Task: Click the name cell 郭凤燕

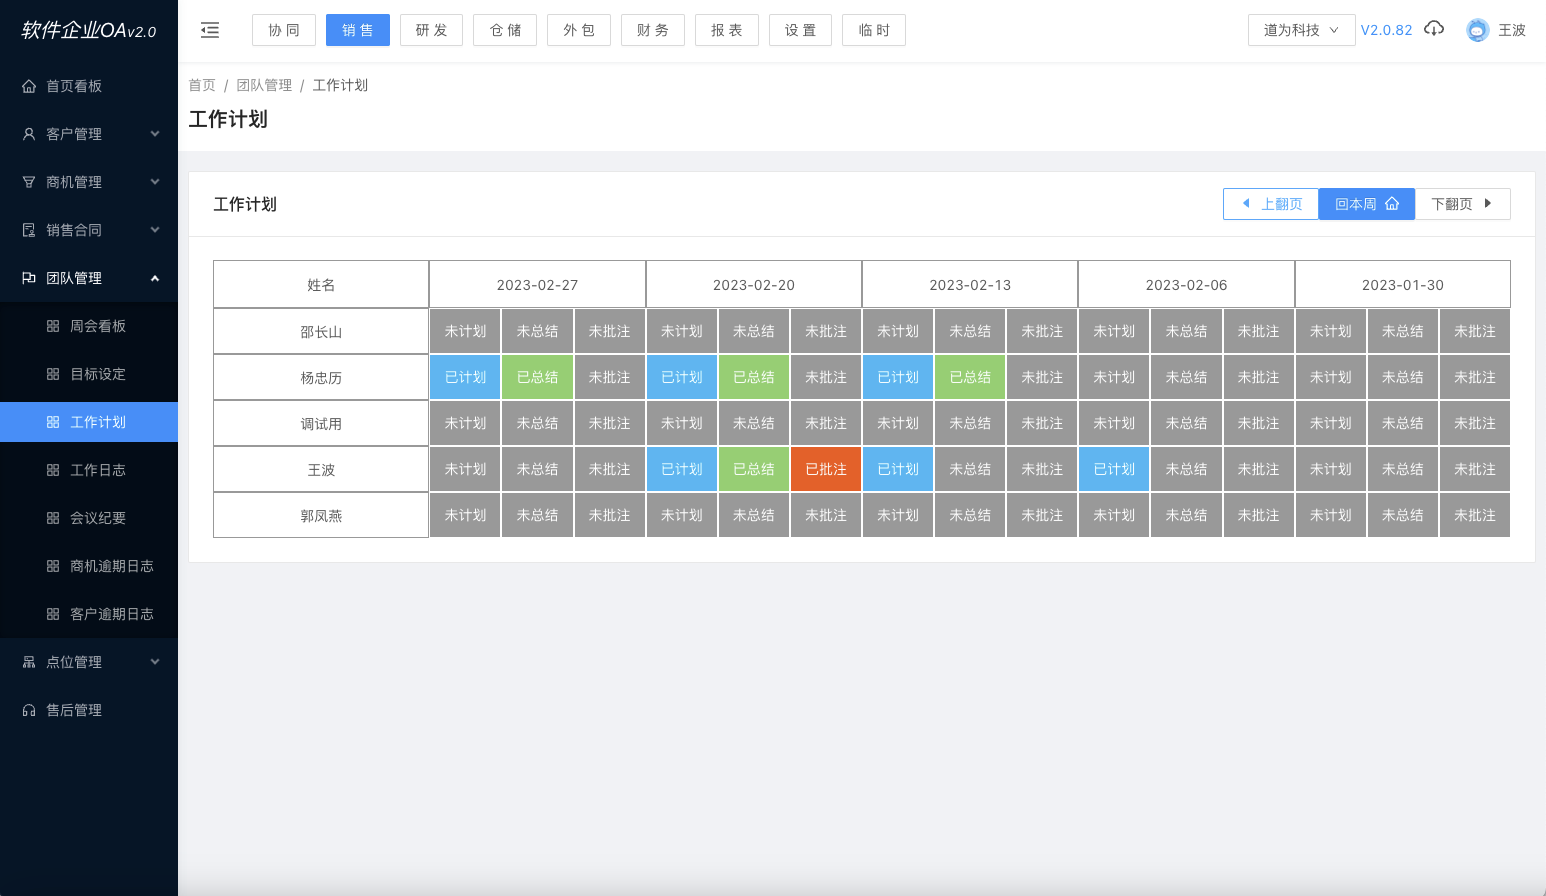Action: pos(321,515)
